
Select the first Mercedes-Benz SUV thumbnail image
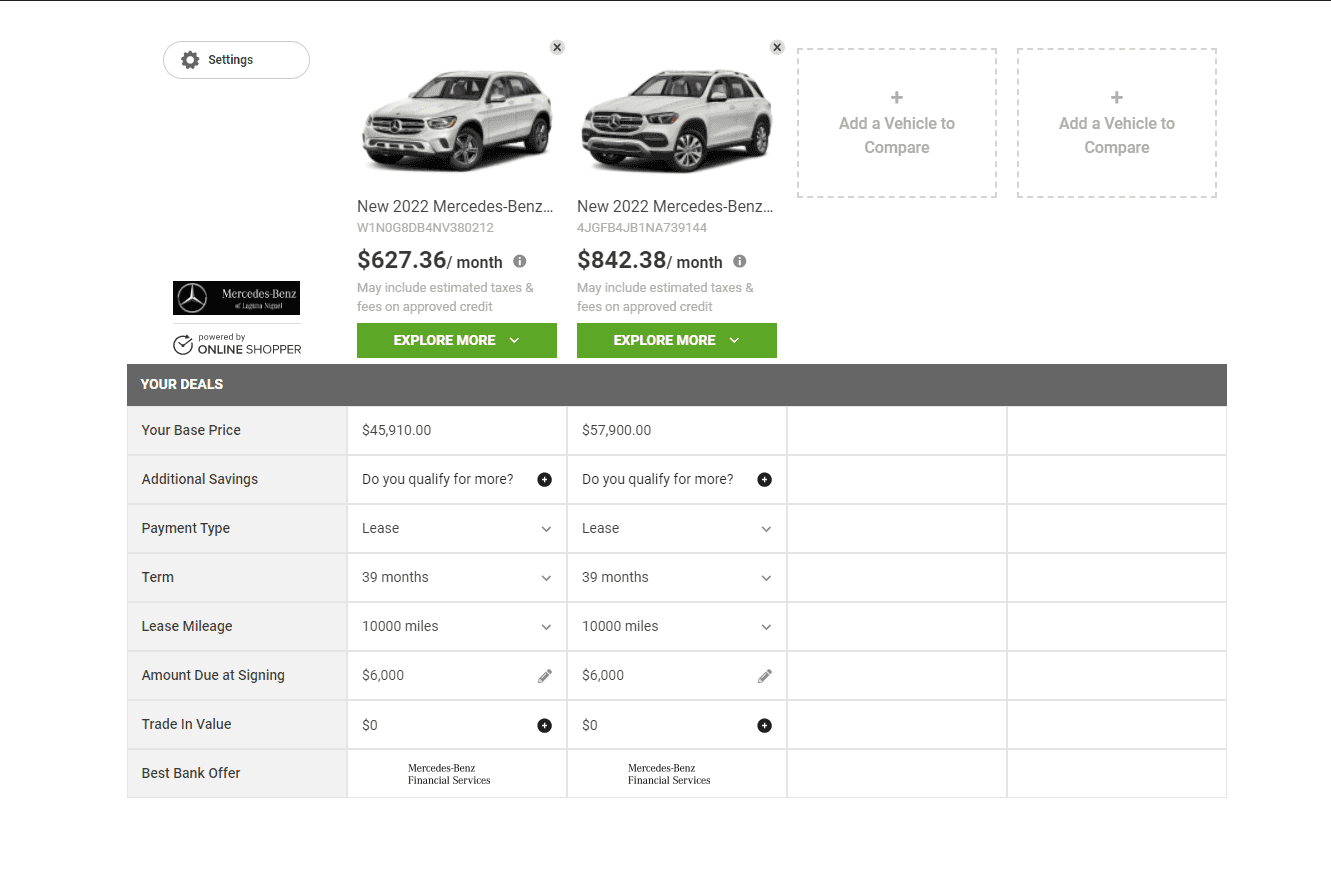457,120
